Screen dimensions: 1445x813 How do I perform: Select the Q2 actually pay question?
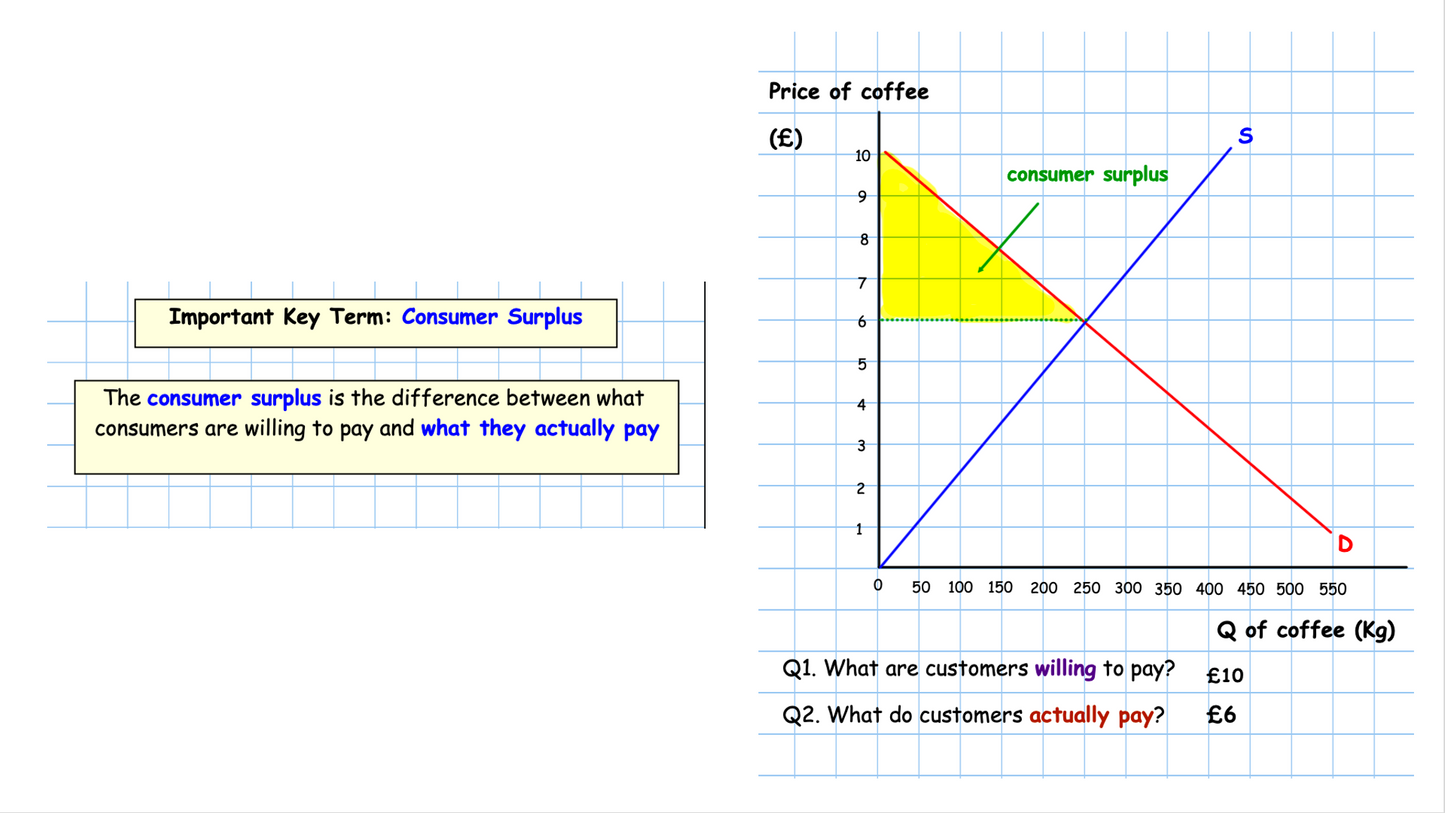975,715
